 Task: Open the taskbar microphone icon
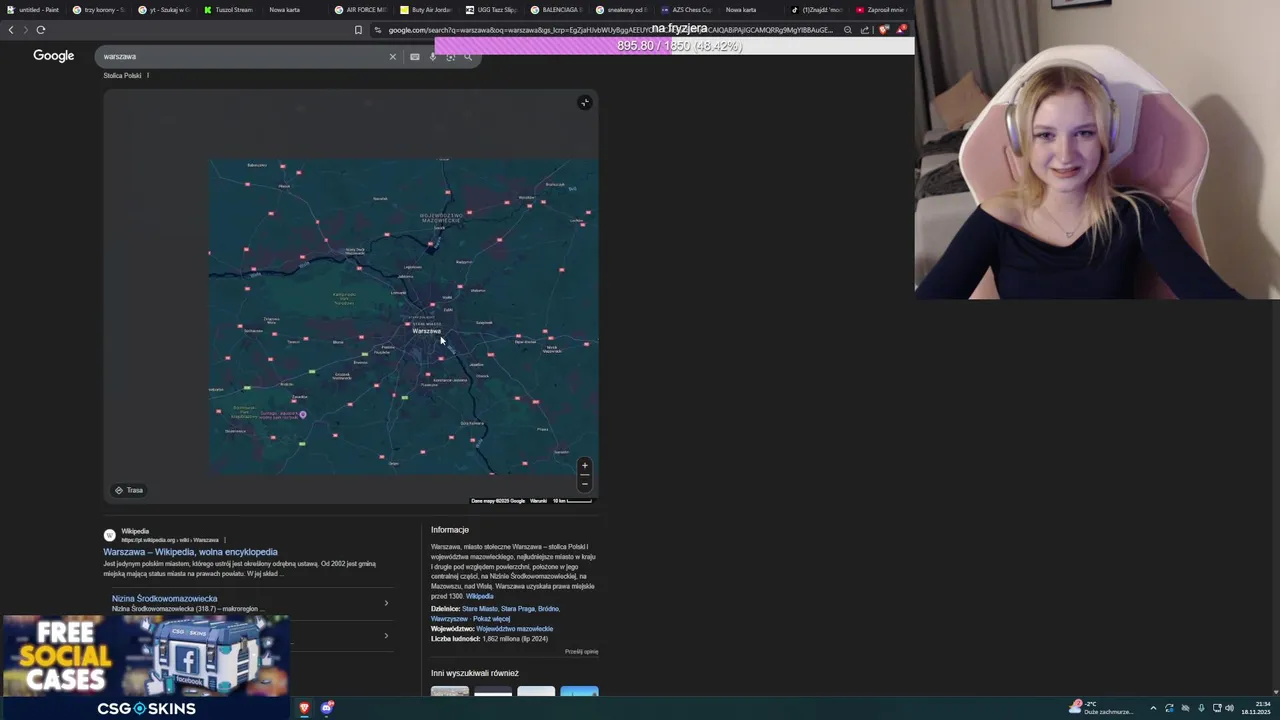1201,708
